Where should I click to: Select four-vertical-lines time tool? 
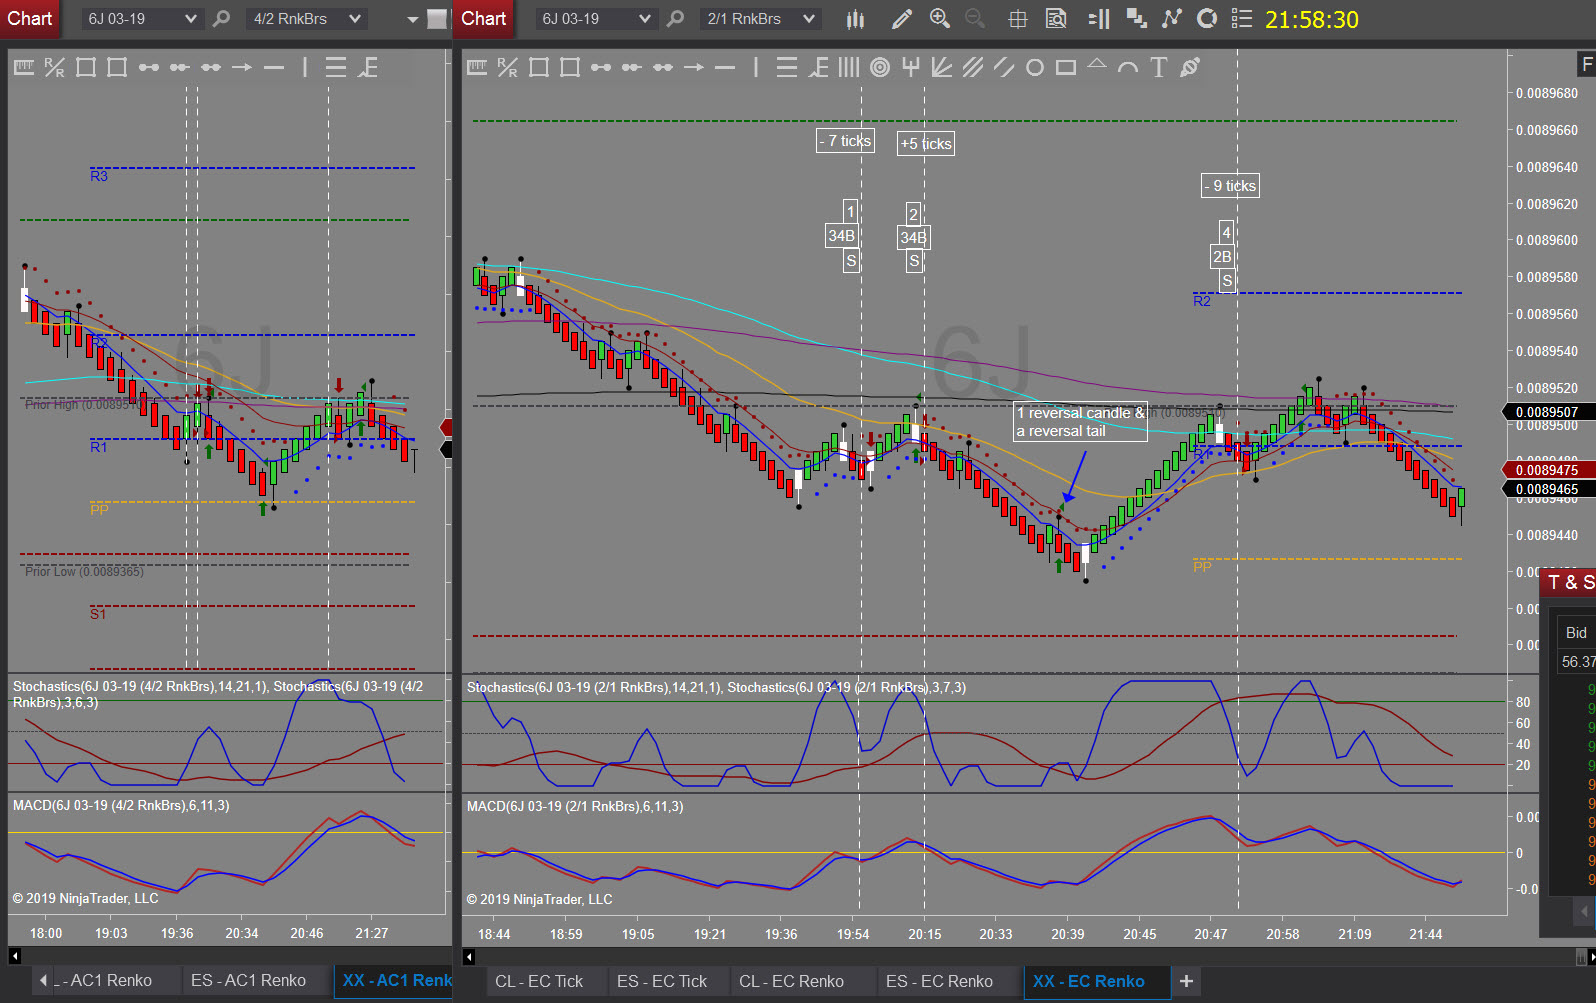pyautogui.click(x=849, y=67)
